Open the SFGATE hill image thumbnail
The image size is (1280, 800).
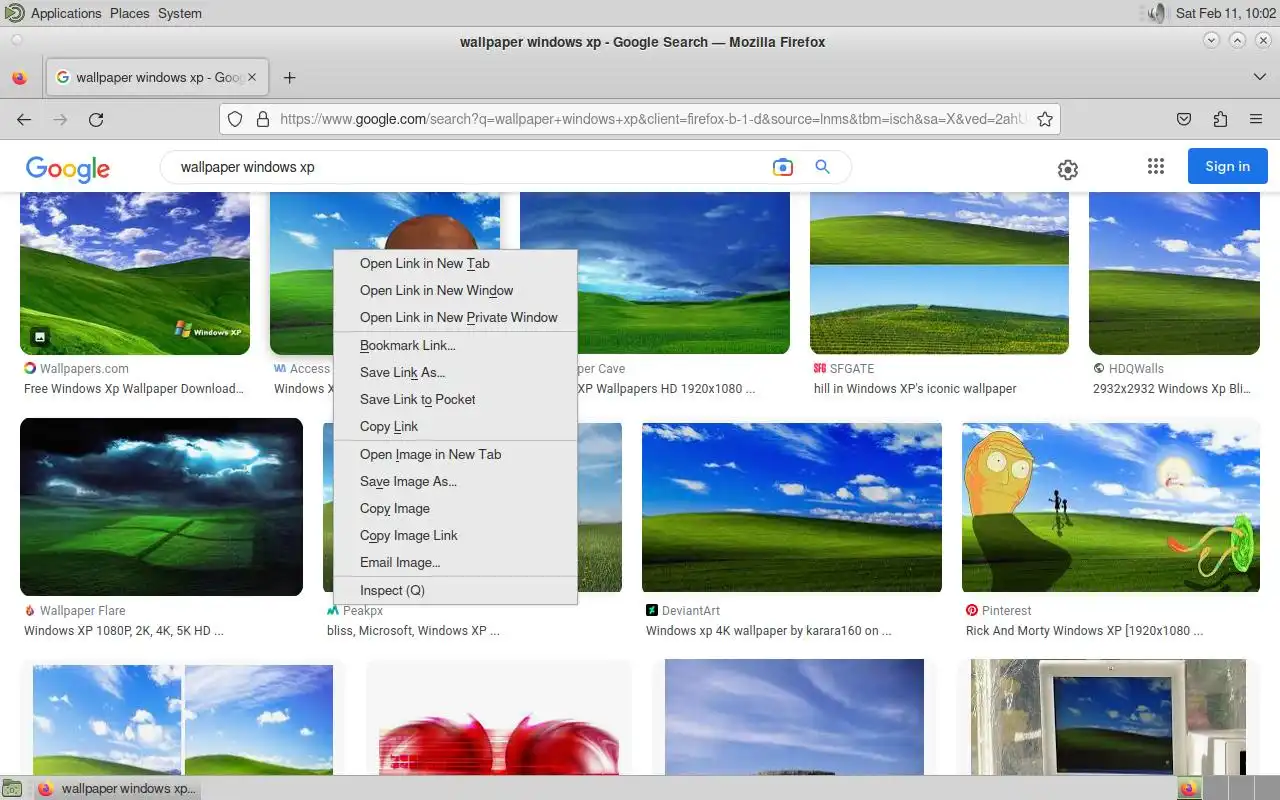pyautogui.click(x=939, y=273)
